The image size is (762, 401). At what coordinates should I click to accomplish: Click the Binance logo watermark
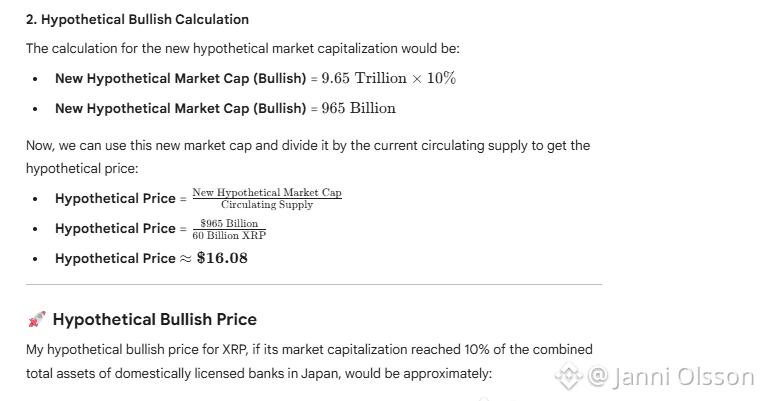click(569, 378)
